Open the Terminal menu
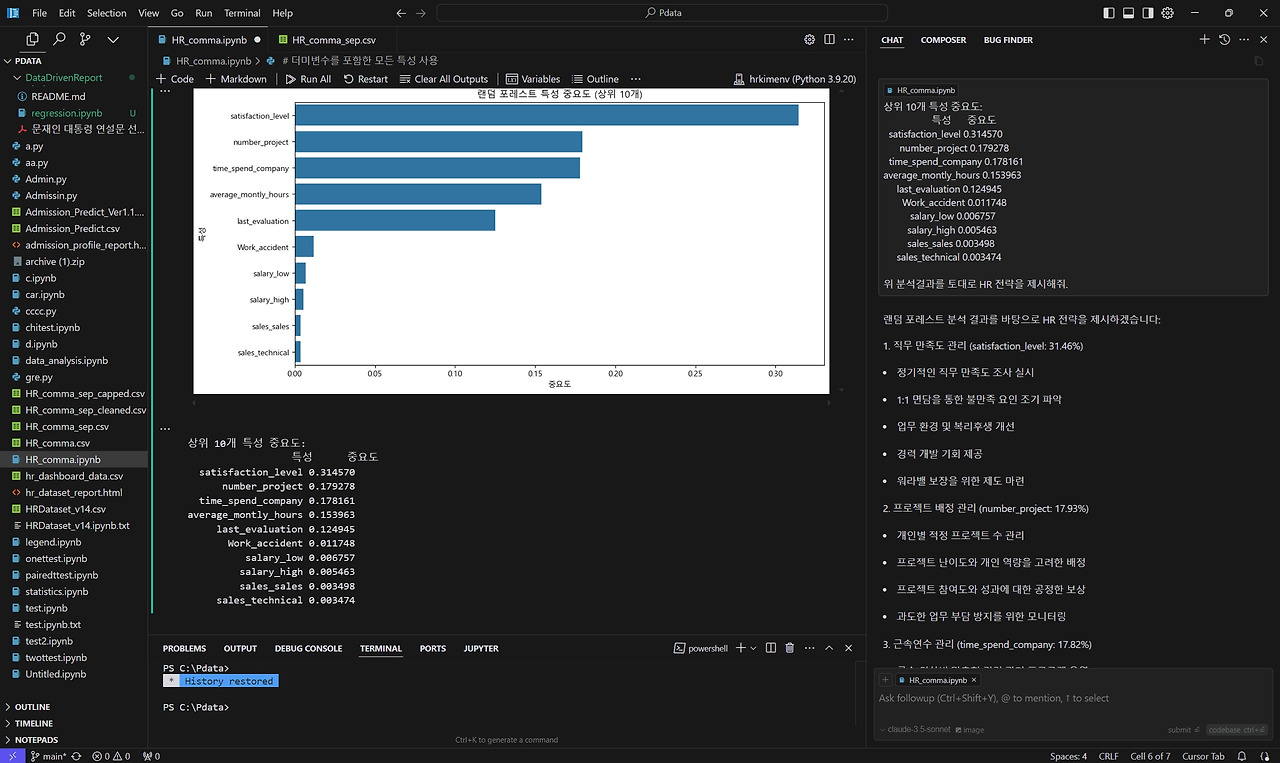The height and width of the screenshot is (763, 1280). [x=242, y=13]
